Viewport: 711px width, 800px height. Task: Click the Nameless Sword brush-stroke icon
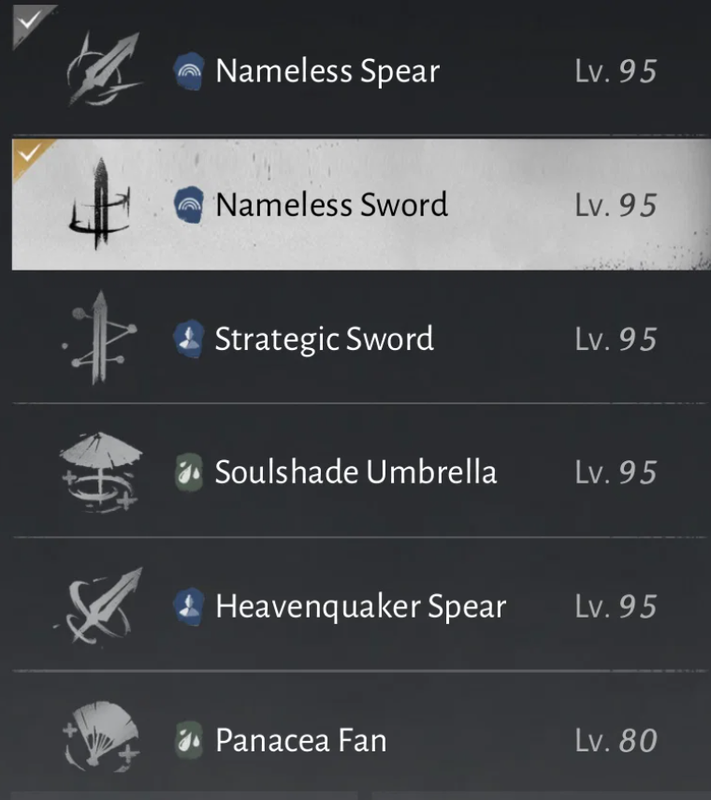coord(100,204)
